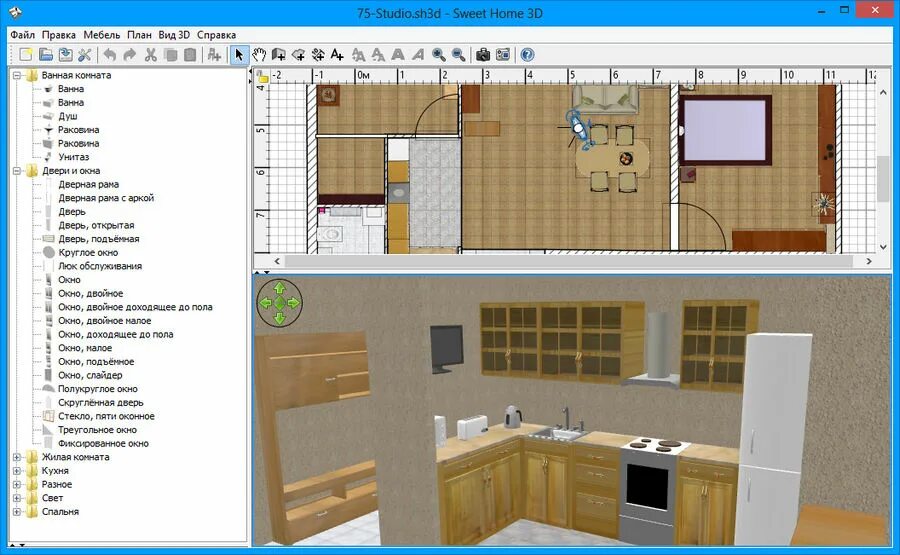
Task: Redo the last undone action
Action: 130,55
